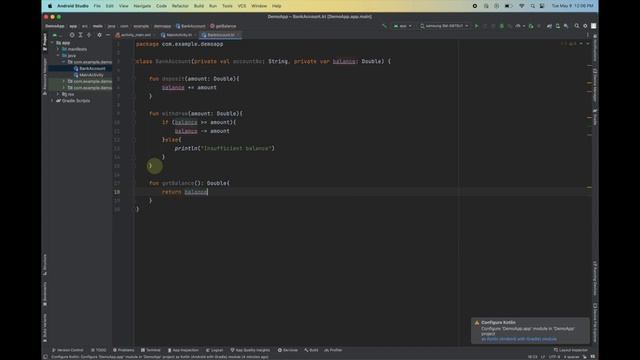Open the Tools menu
640x360 pixels.
tap(227, 6)
